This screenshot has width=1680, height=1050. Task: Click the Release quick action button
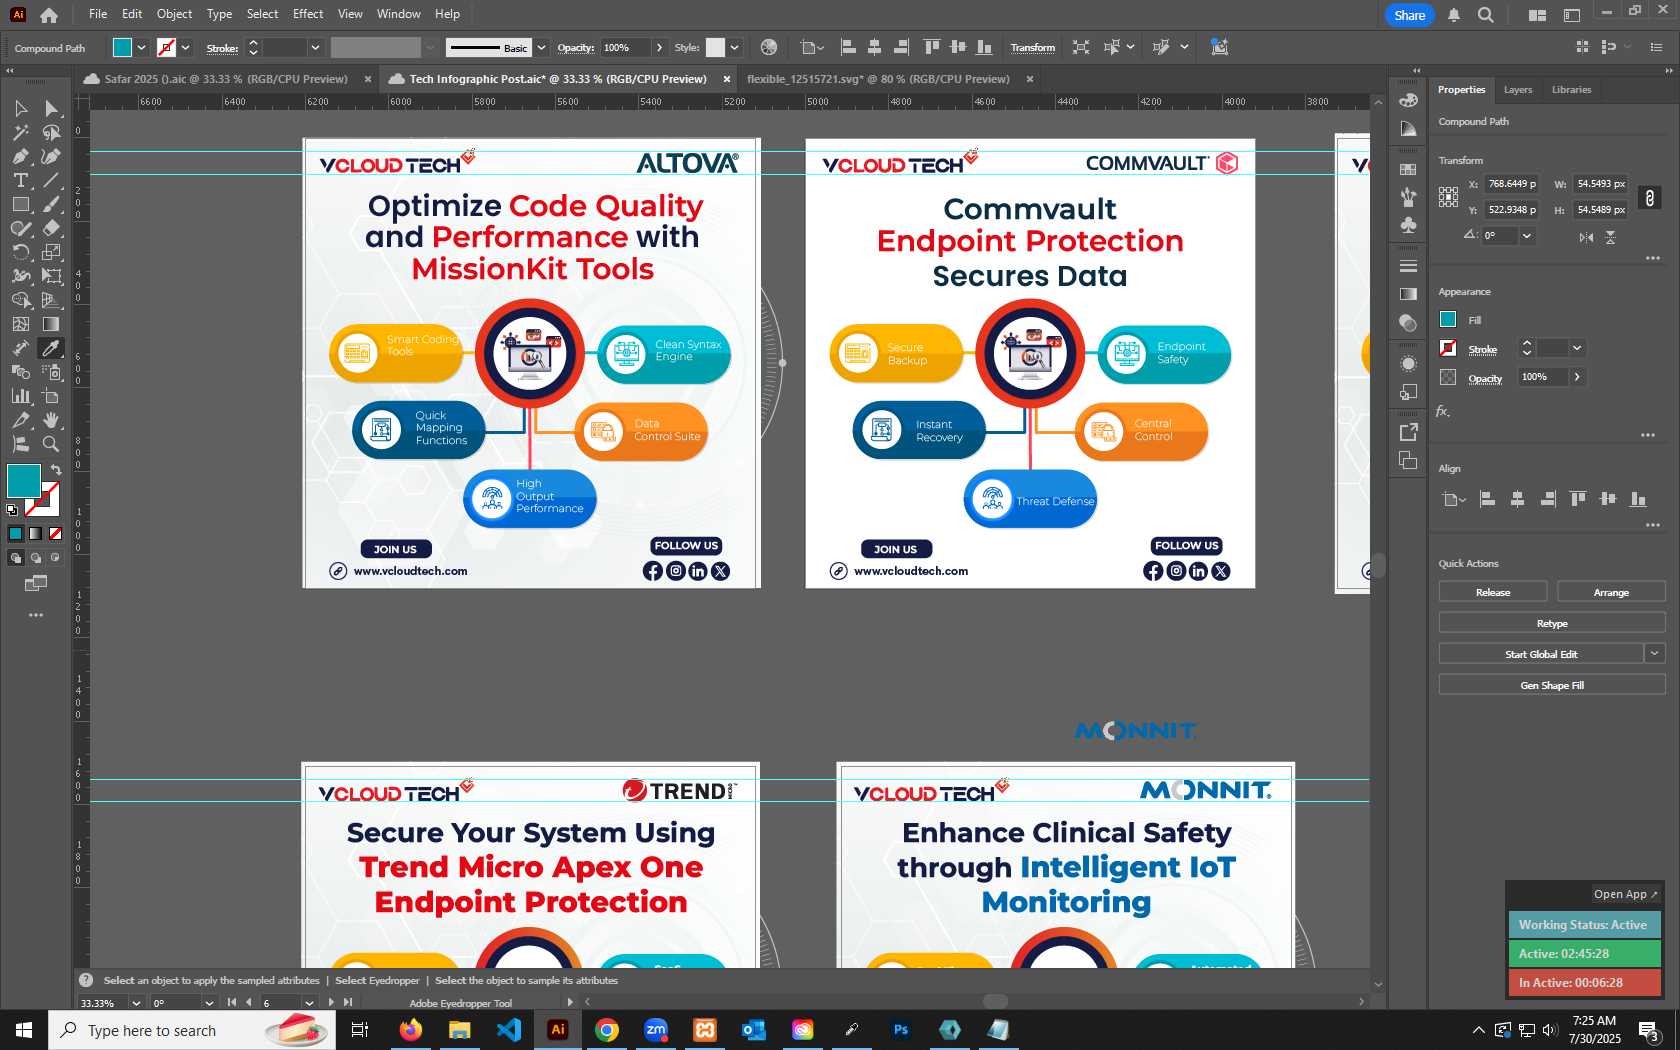(1492, 592)
